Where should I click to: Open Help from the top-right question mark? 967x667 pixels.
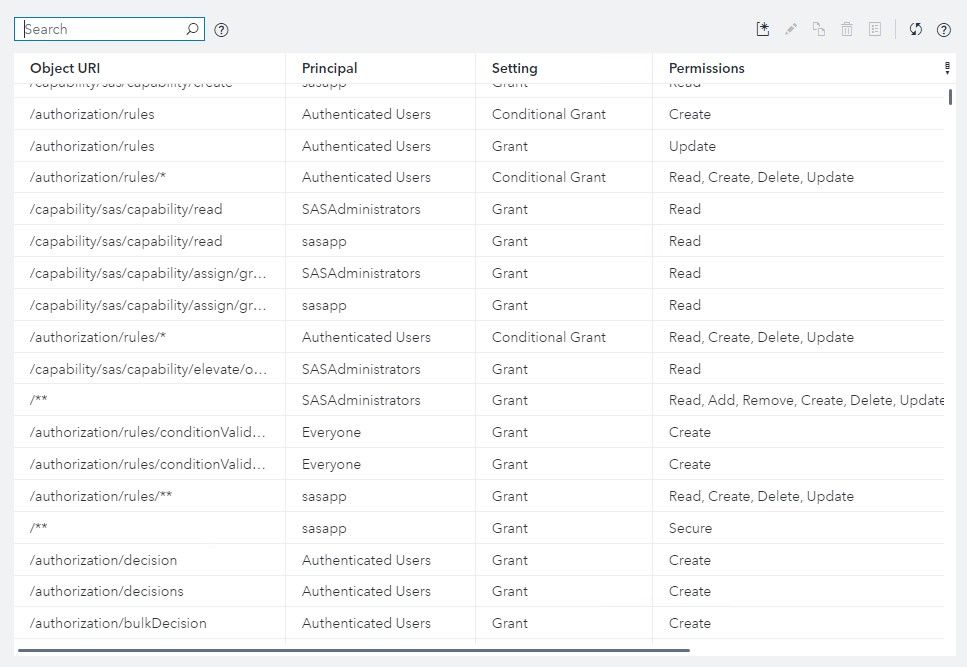click(x=943, y=29)
